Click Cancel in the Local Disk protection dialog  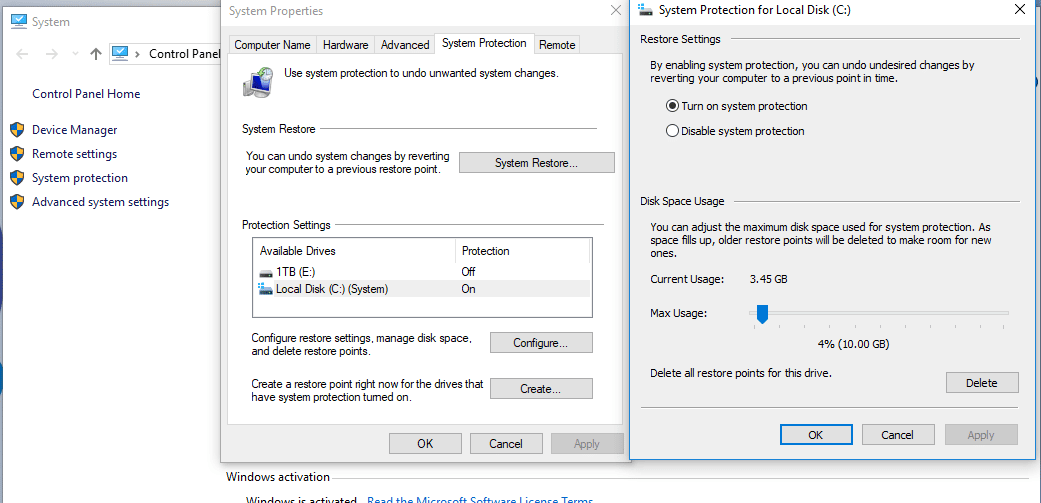point(898,435)
